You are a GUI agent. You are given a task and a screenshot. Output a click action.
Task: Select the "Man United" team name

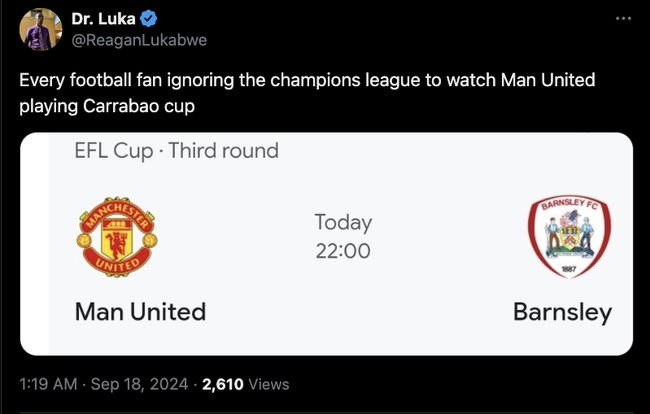click(140, 312)
